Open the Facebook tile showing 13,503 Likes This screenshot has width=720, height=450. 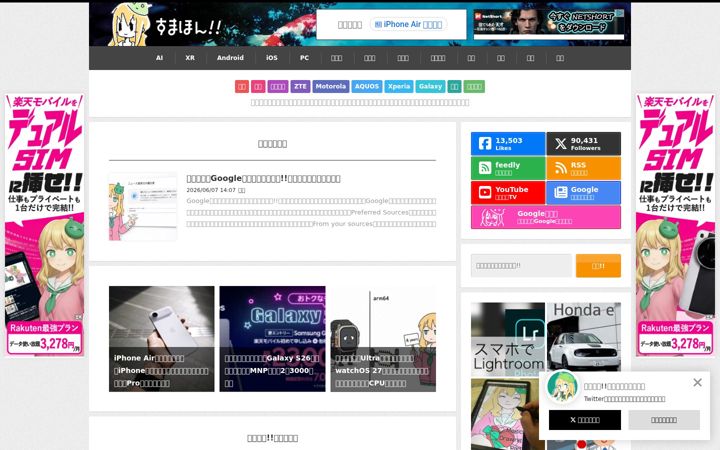pyautogui.click(x=508, y=144)
